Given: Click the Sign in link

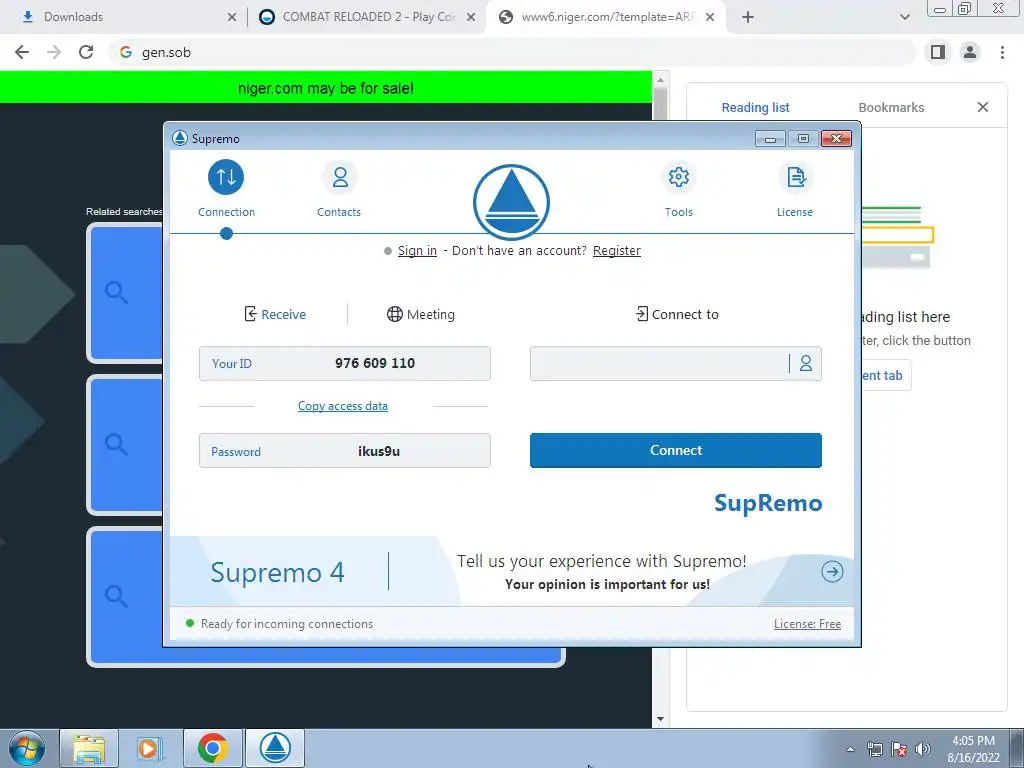Looking at the screenshot, I should pos(417,251).
